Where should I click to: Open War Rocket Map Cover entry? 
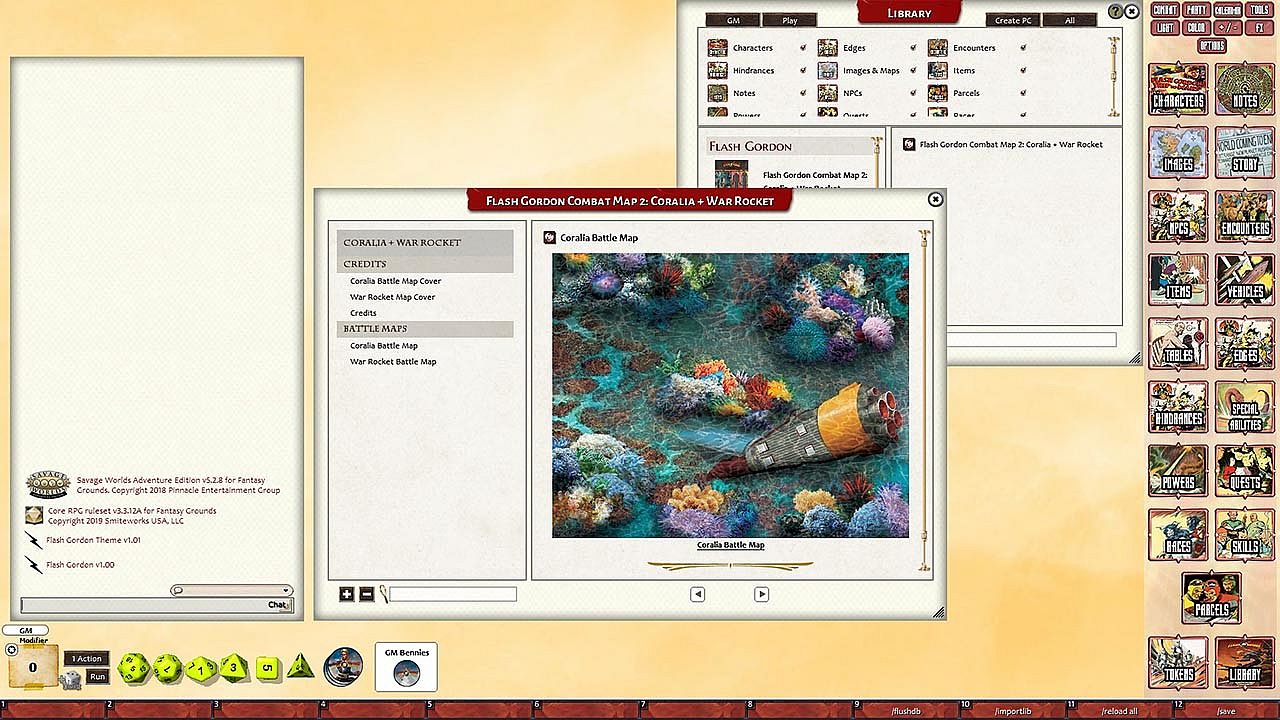[x=392, y=297]
